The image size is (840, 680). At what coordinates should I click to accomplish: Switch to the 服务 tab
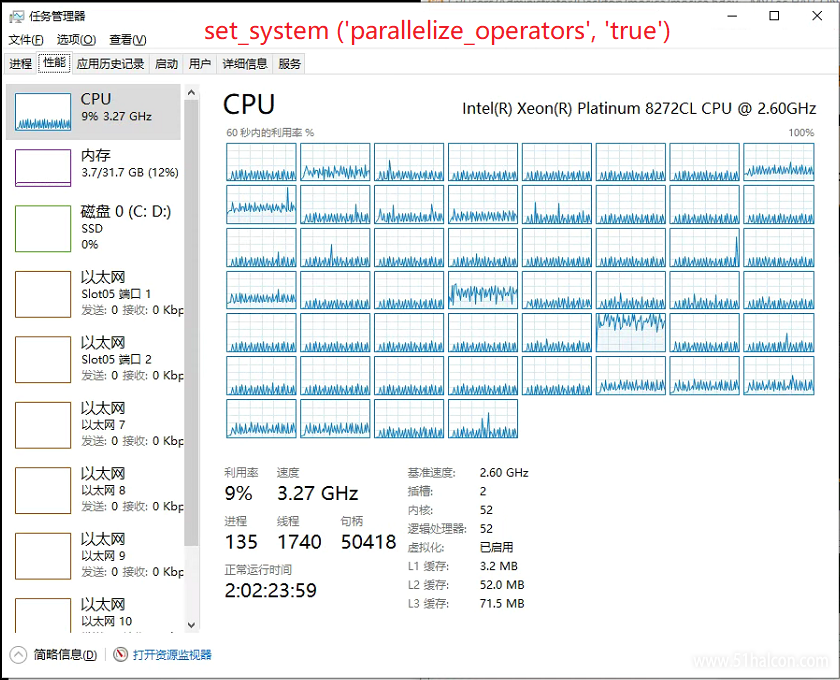pos(289,64)
